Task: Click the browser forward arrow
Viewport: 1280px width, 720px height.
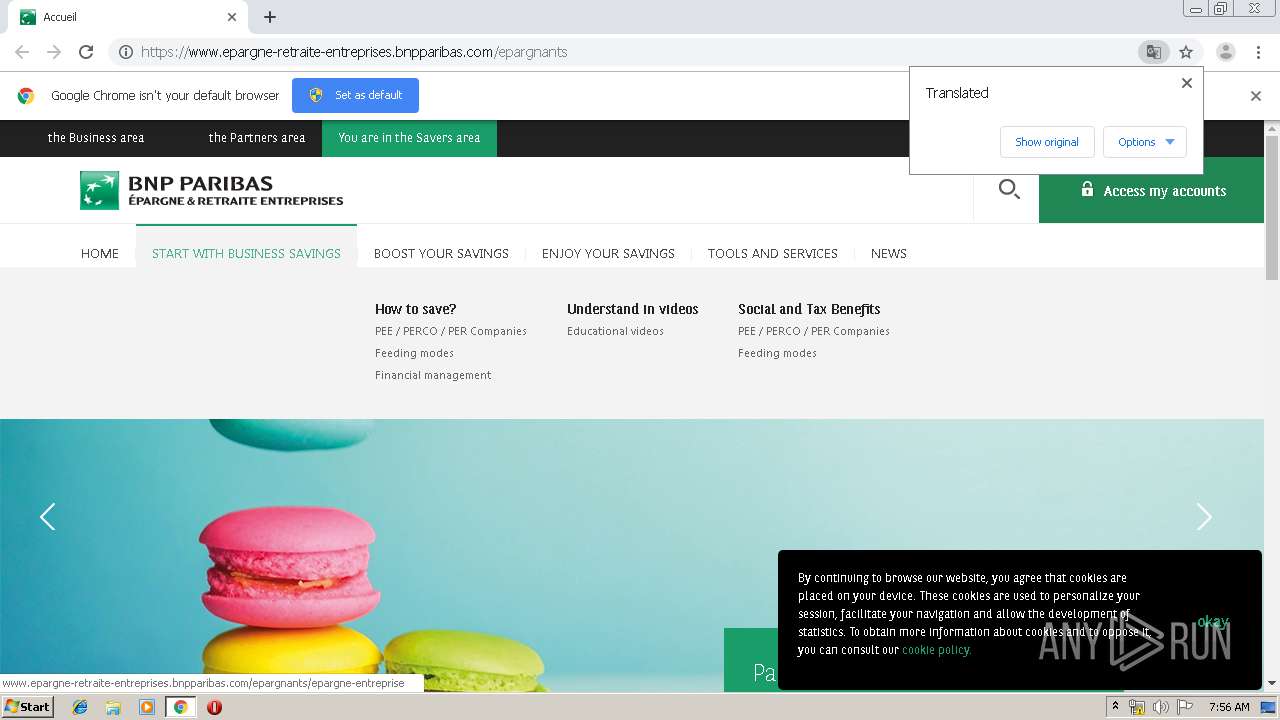Action: click(x=54, y=52)
